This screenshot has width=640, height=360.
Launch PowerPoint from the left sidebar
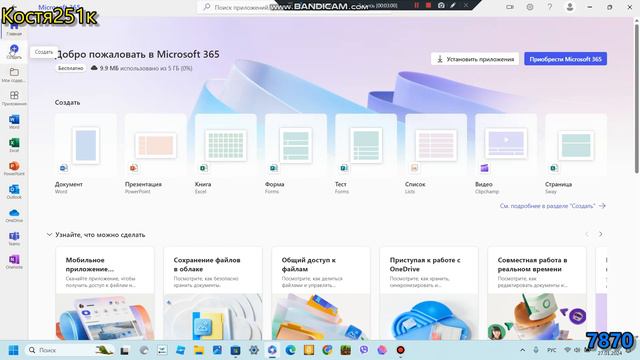pos(14,168)
